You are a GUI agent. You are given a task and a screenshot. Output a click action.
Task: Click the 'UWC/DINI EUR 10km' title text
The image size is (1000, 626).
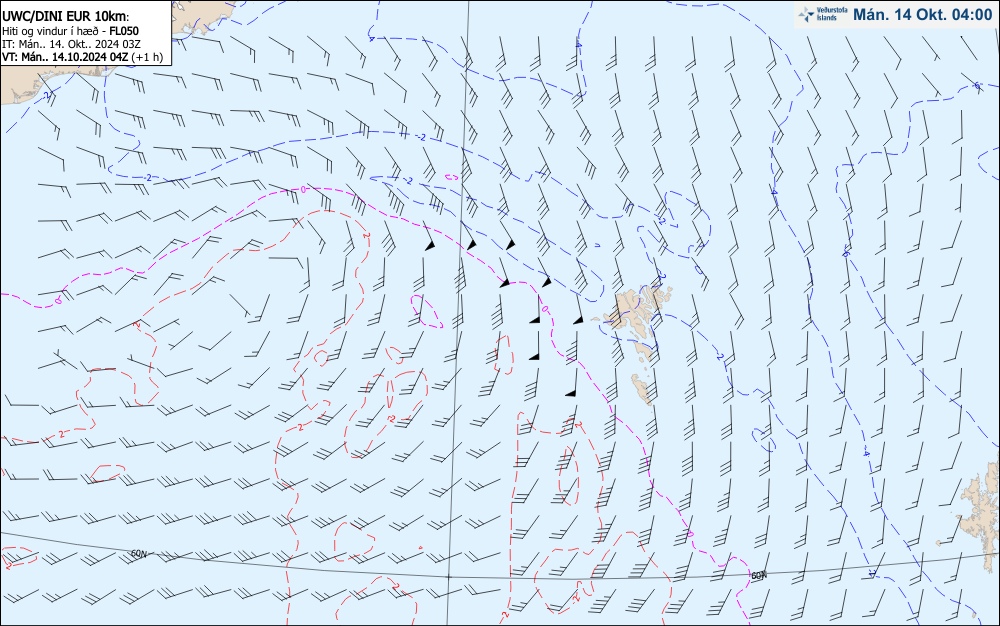[x=65, y=17]
